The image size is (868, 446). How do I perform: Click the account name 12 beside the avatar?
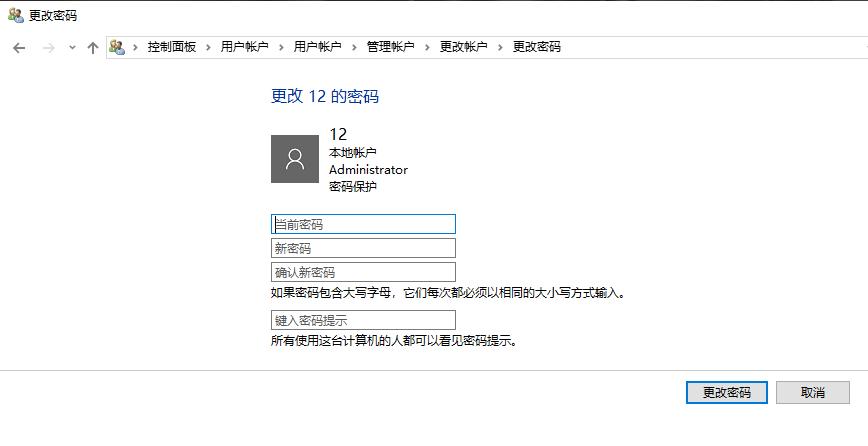pos(338,134)
